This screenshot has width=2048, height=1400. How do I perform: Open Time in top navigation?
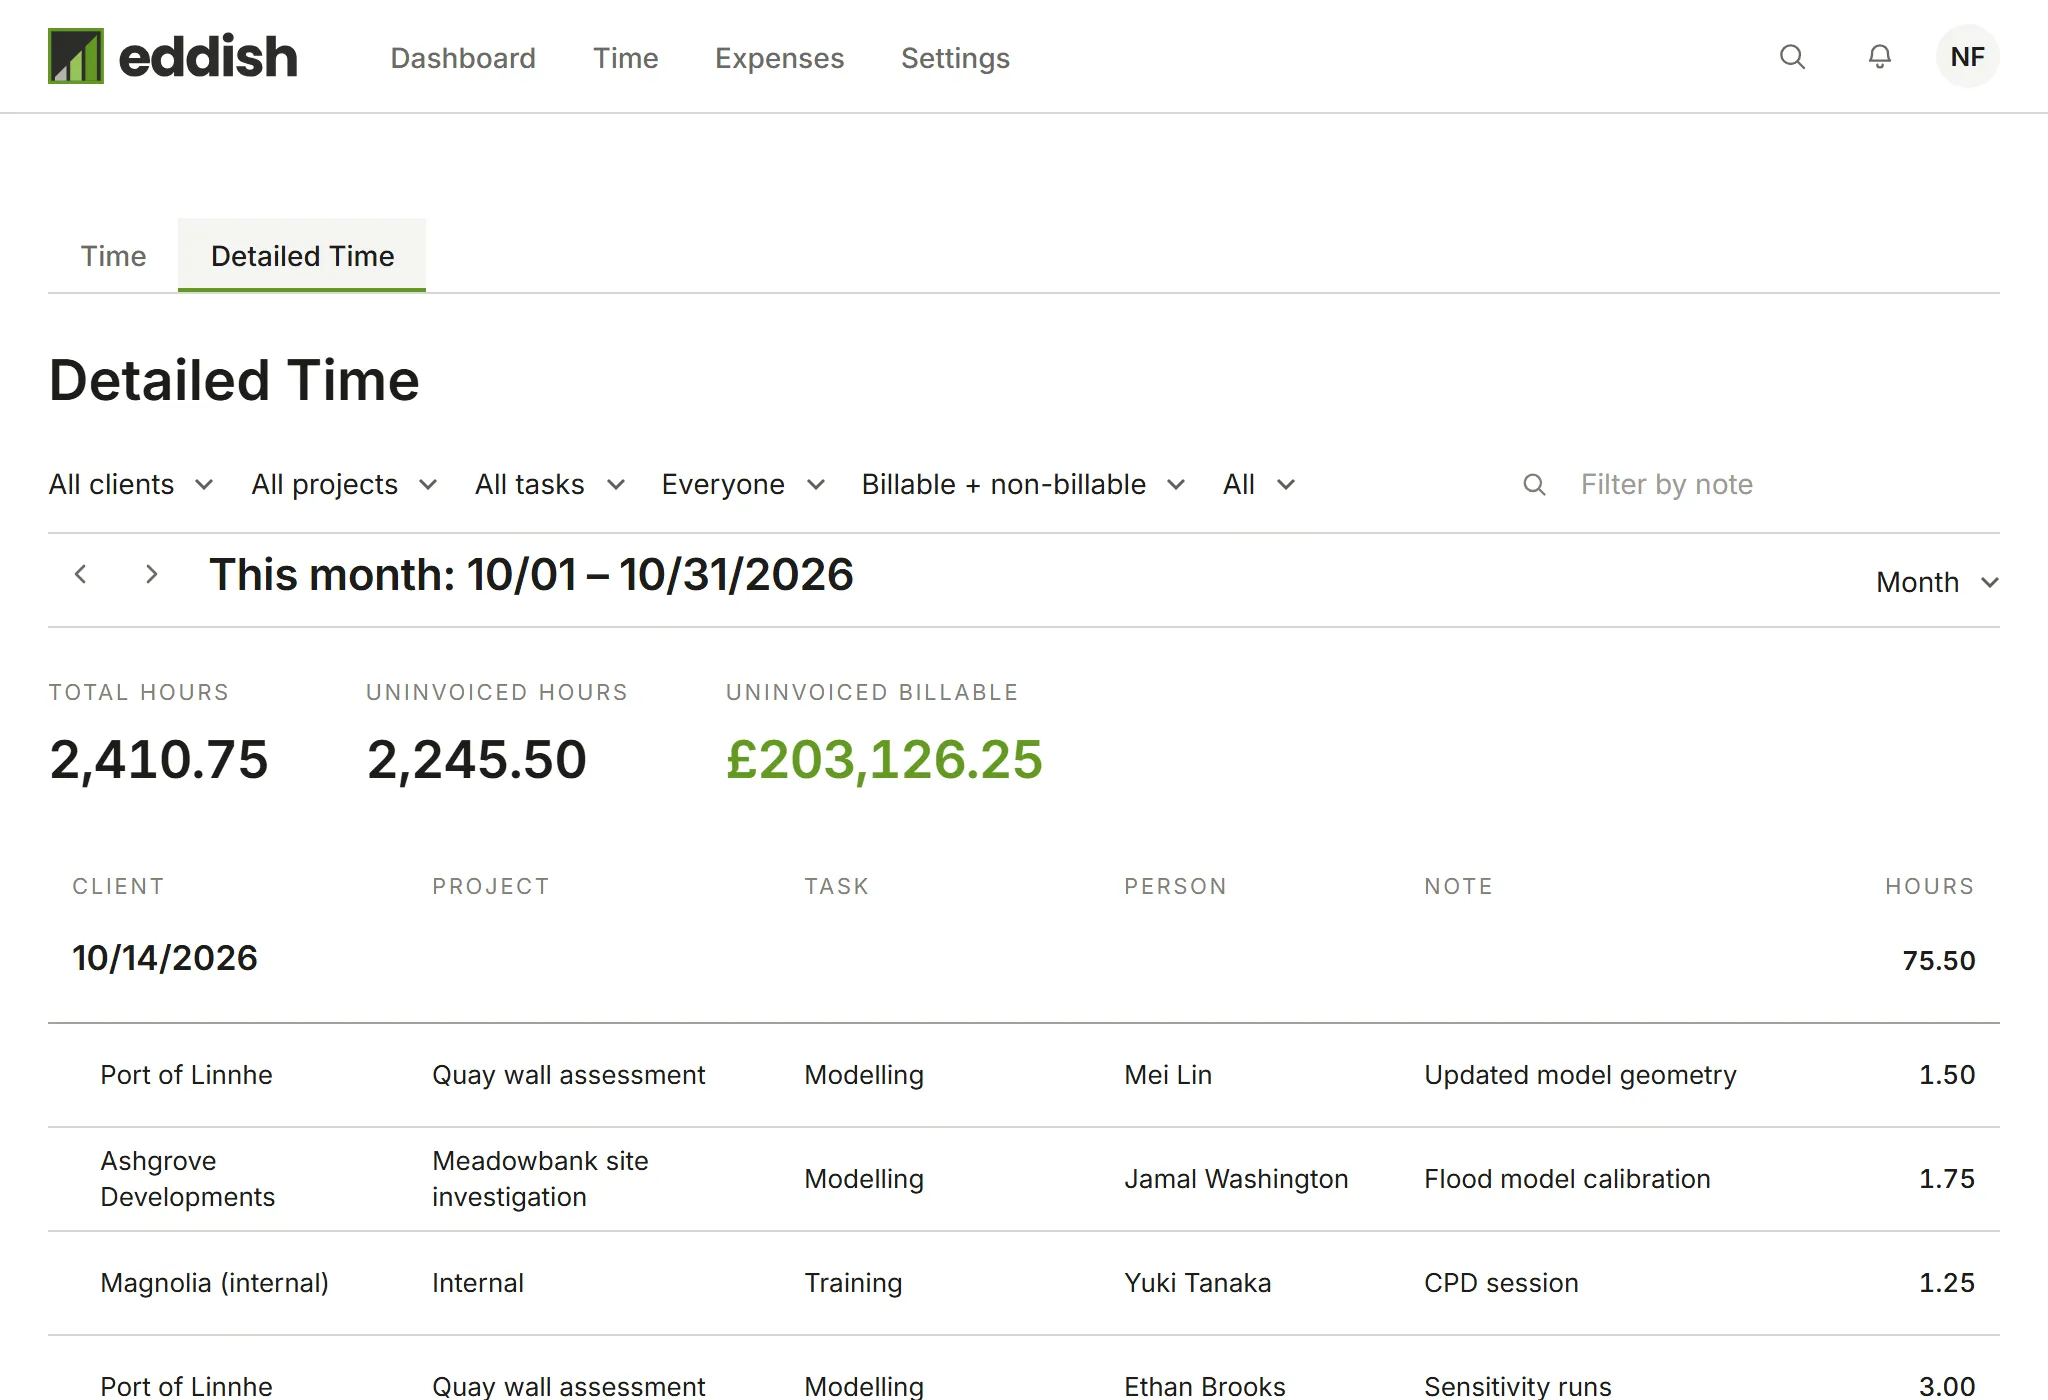click(626, 58)
